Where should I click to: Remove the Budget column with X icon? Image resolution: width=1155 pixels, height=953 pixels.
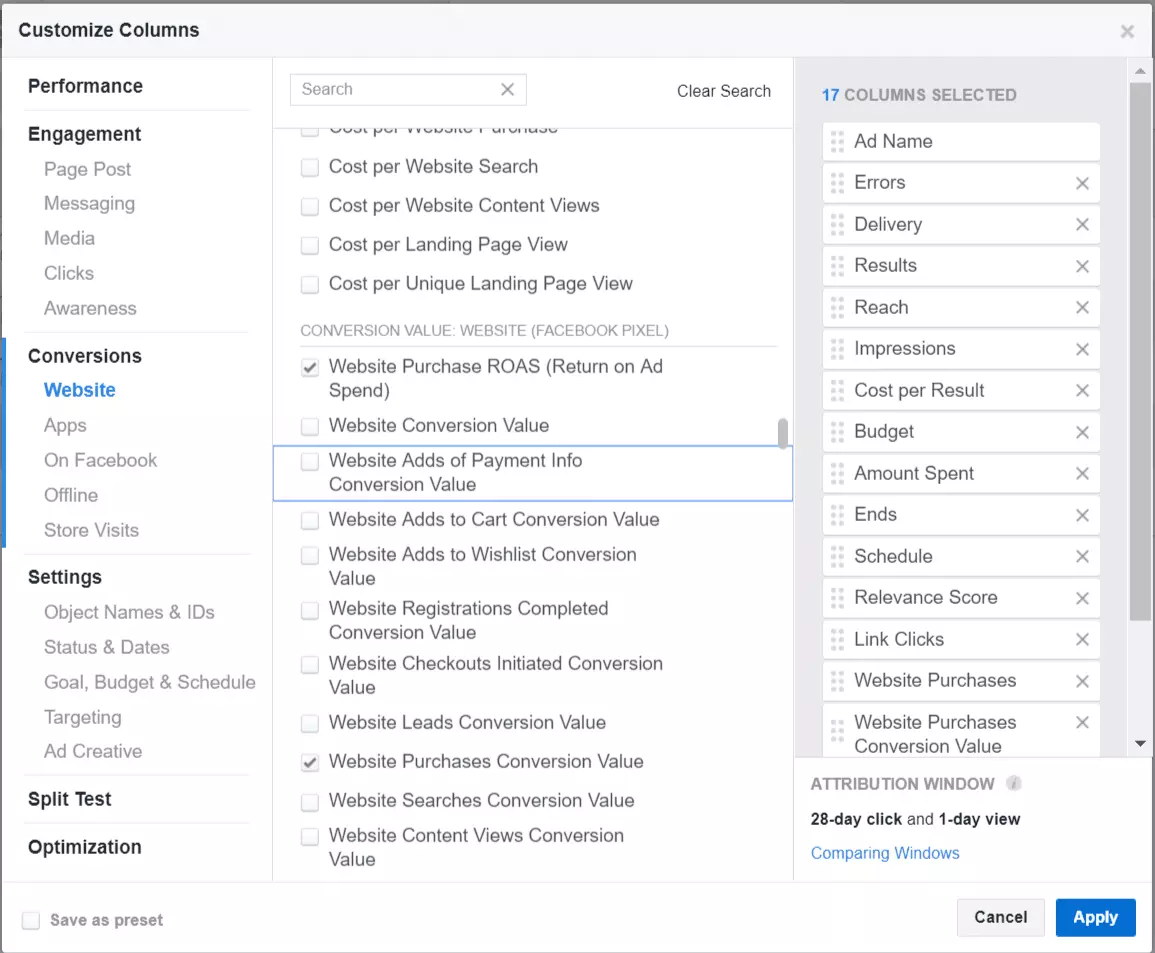coord(1082,433)
